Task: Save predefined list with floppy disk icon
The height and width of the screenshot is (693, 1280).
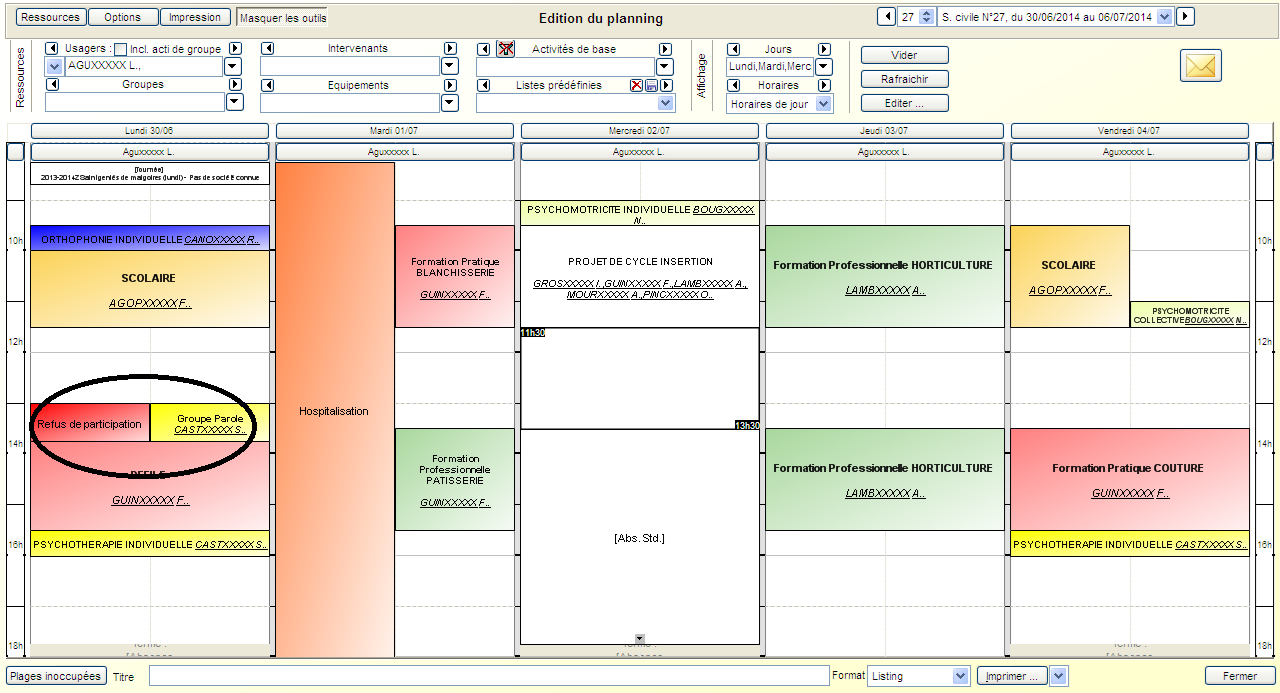Action: 651,85
